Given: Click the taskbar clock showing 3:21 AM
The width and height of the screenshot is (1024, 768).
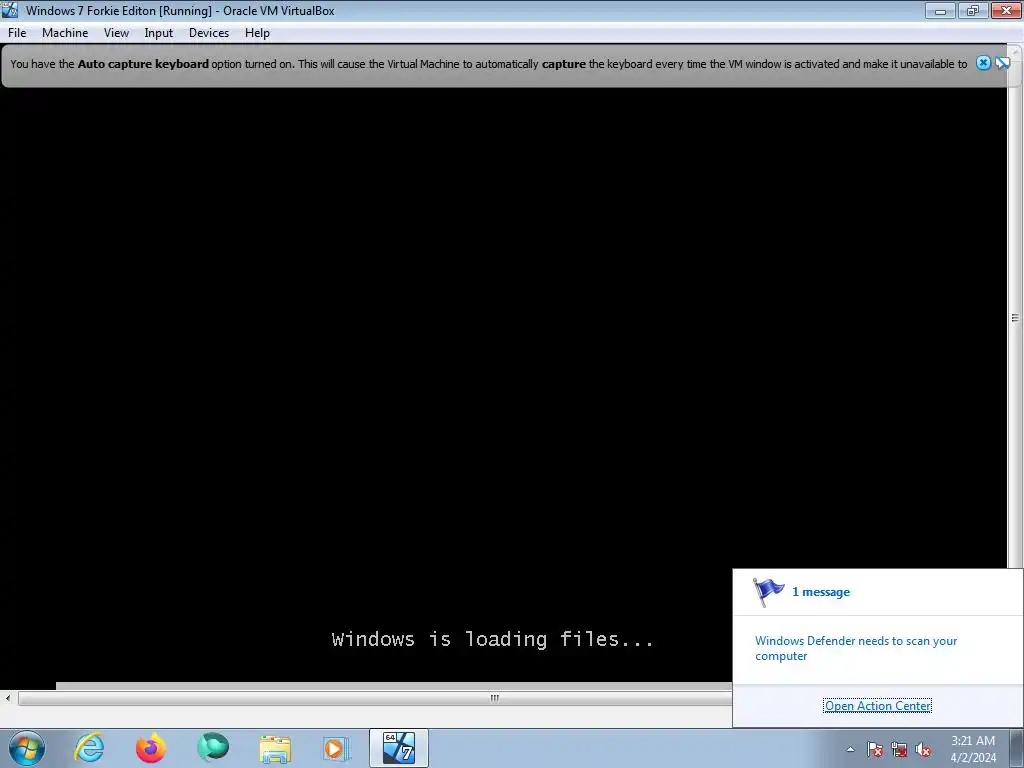Looking at the screenshot, I should point(973,749).
